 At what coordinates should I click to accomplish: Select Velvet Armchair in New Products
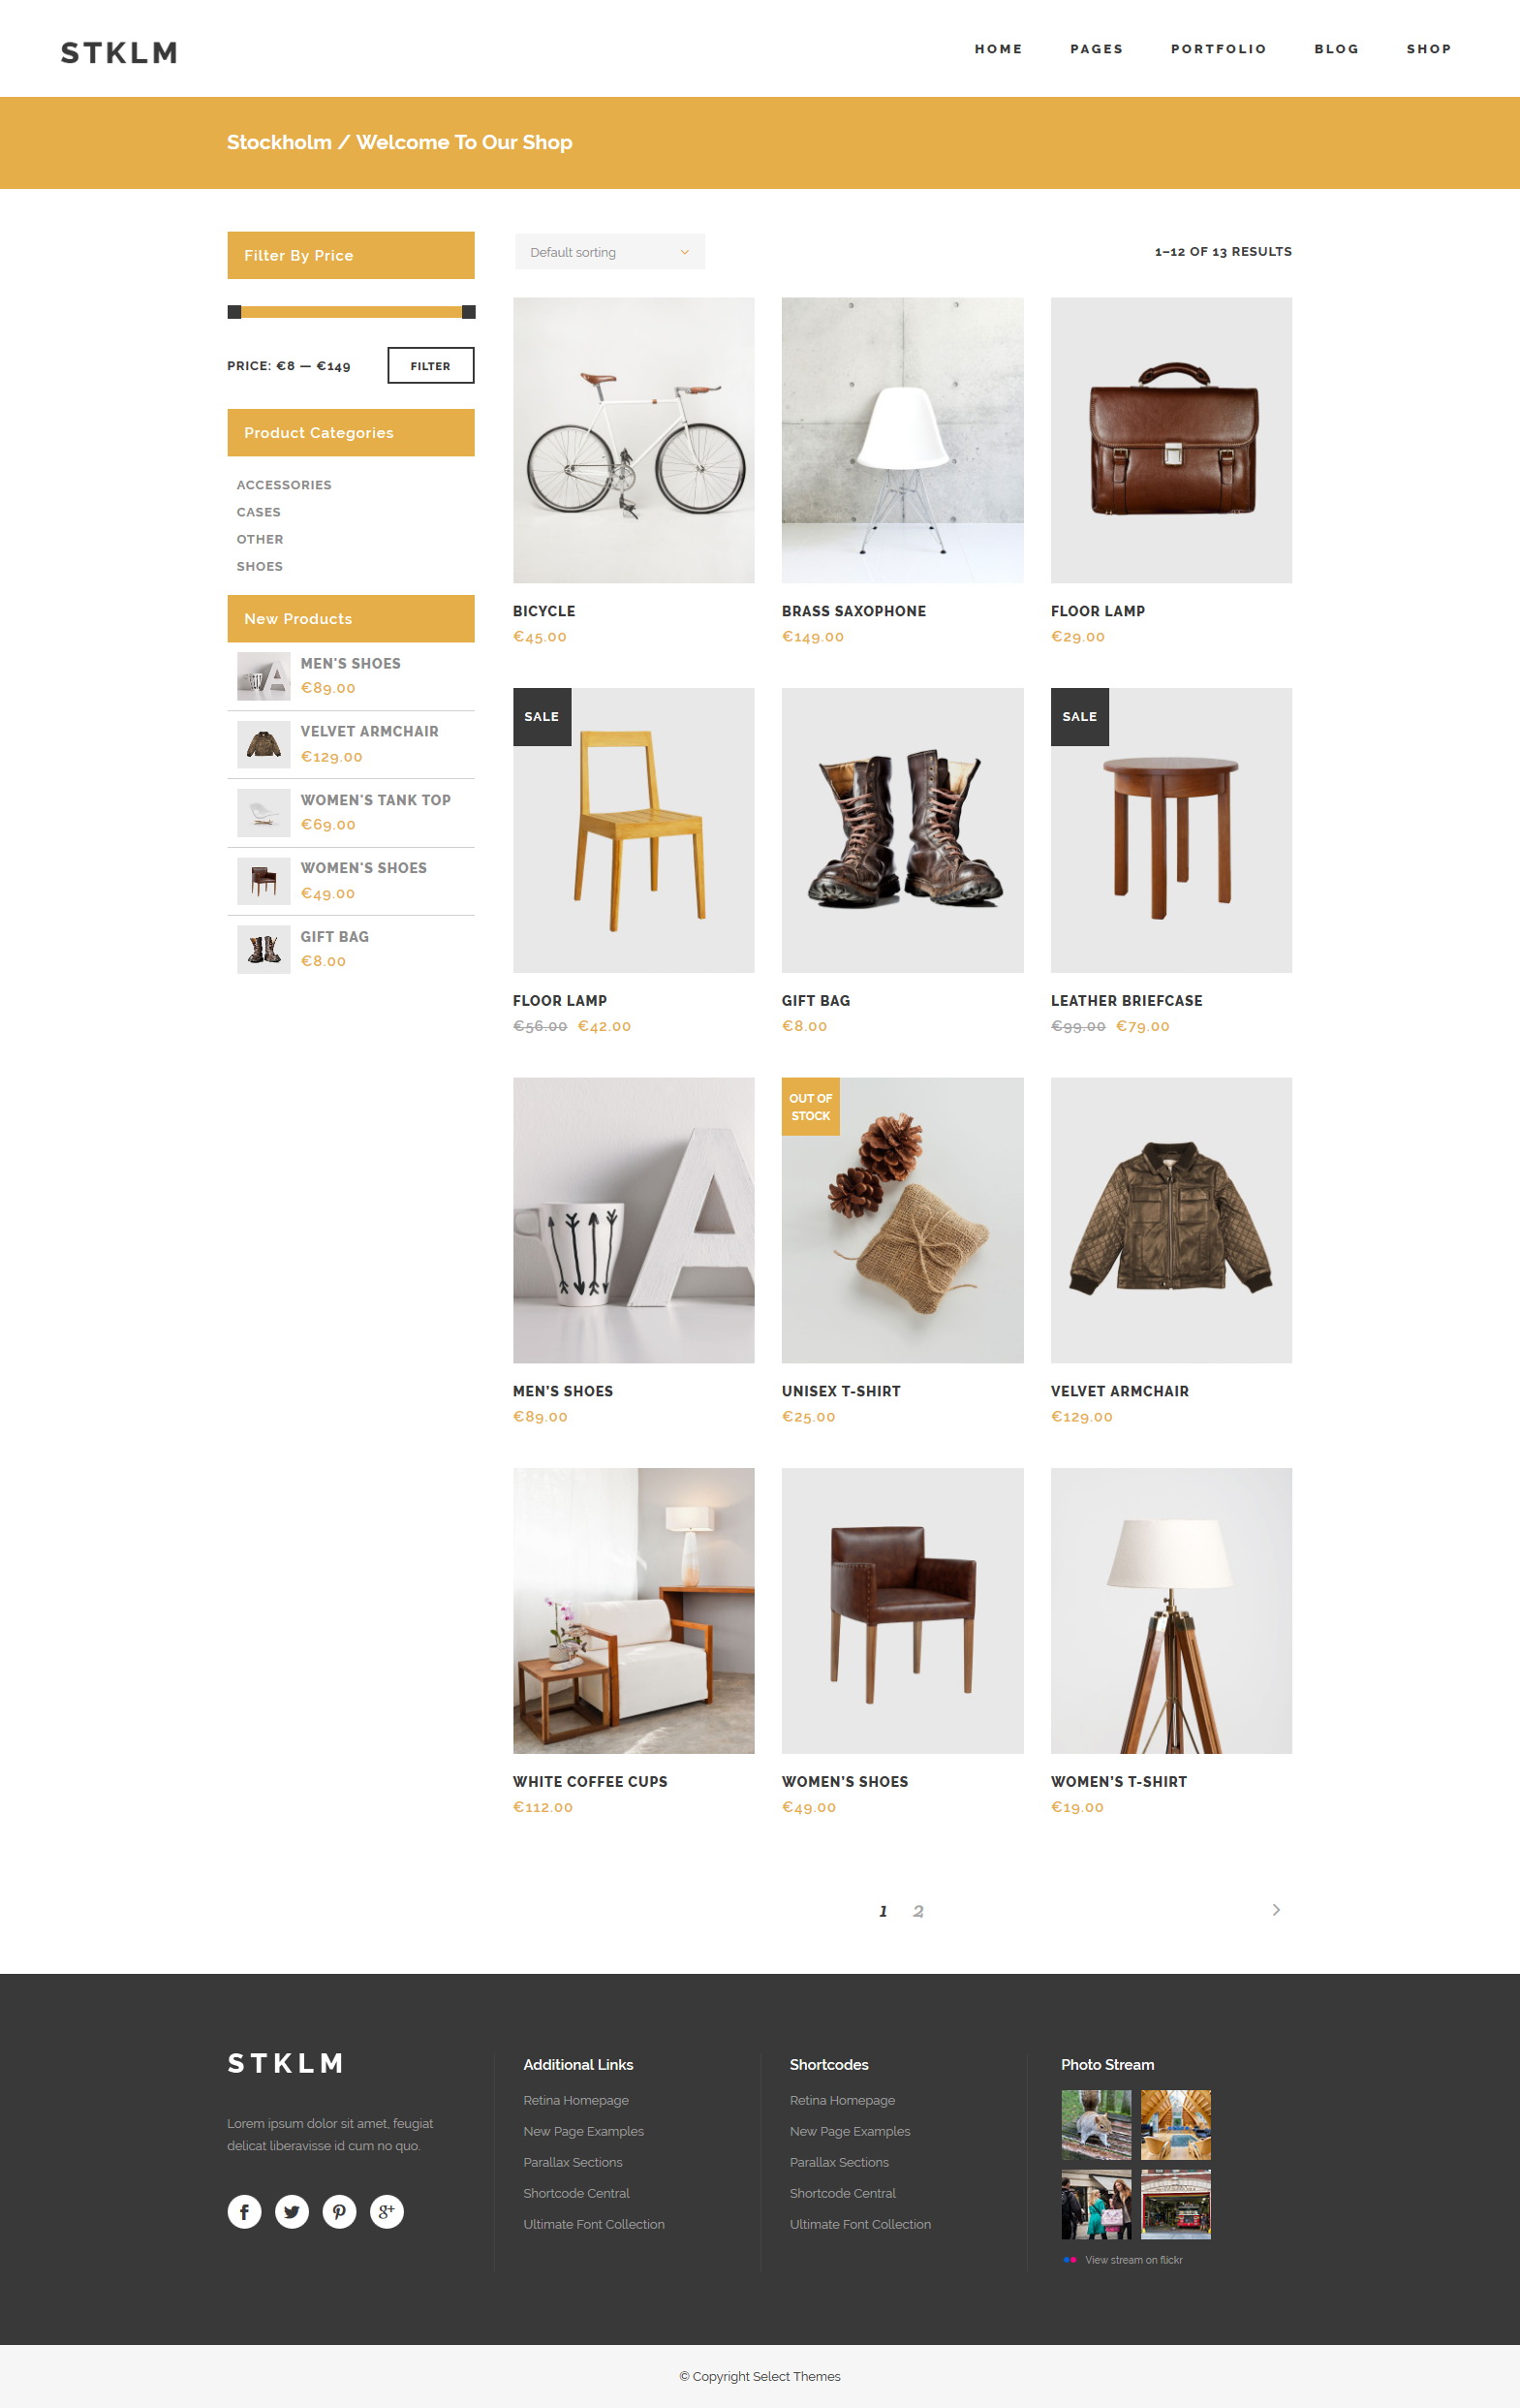(369, 732)
